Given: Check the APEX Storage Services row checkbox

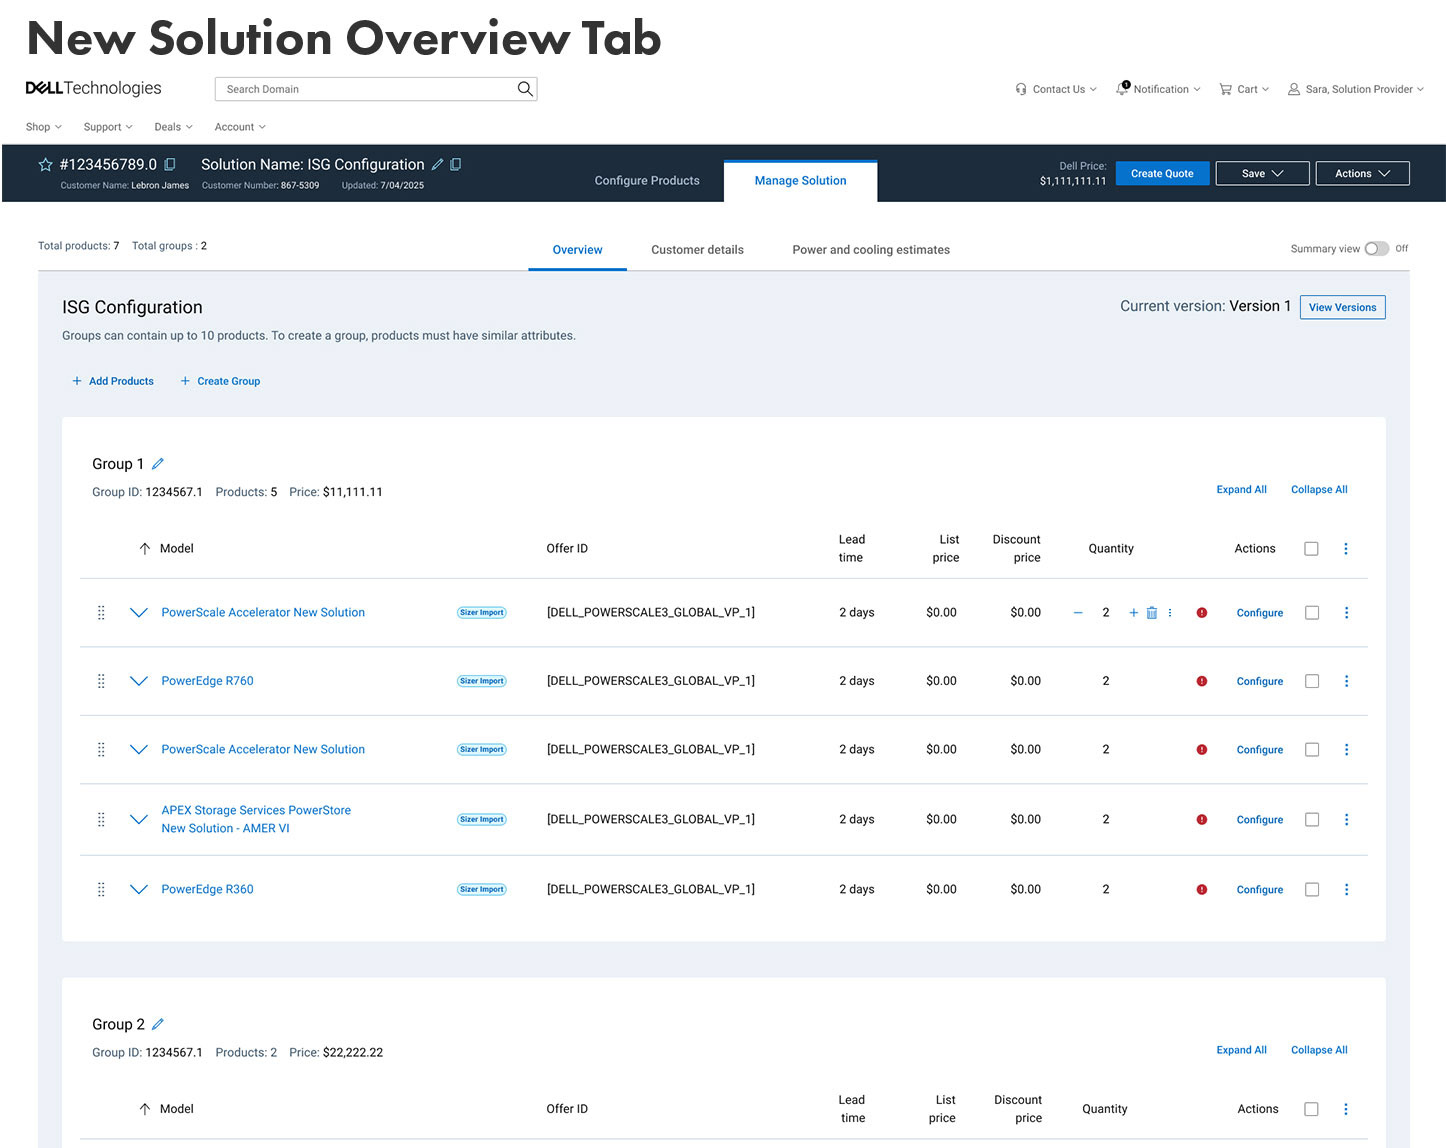Looking at the screenshot, I should [x=1312, y=819].
